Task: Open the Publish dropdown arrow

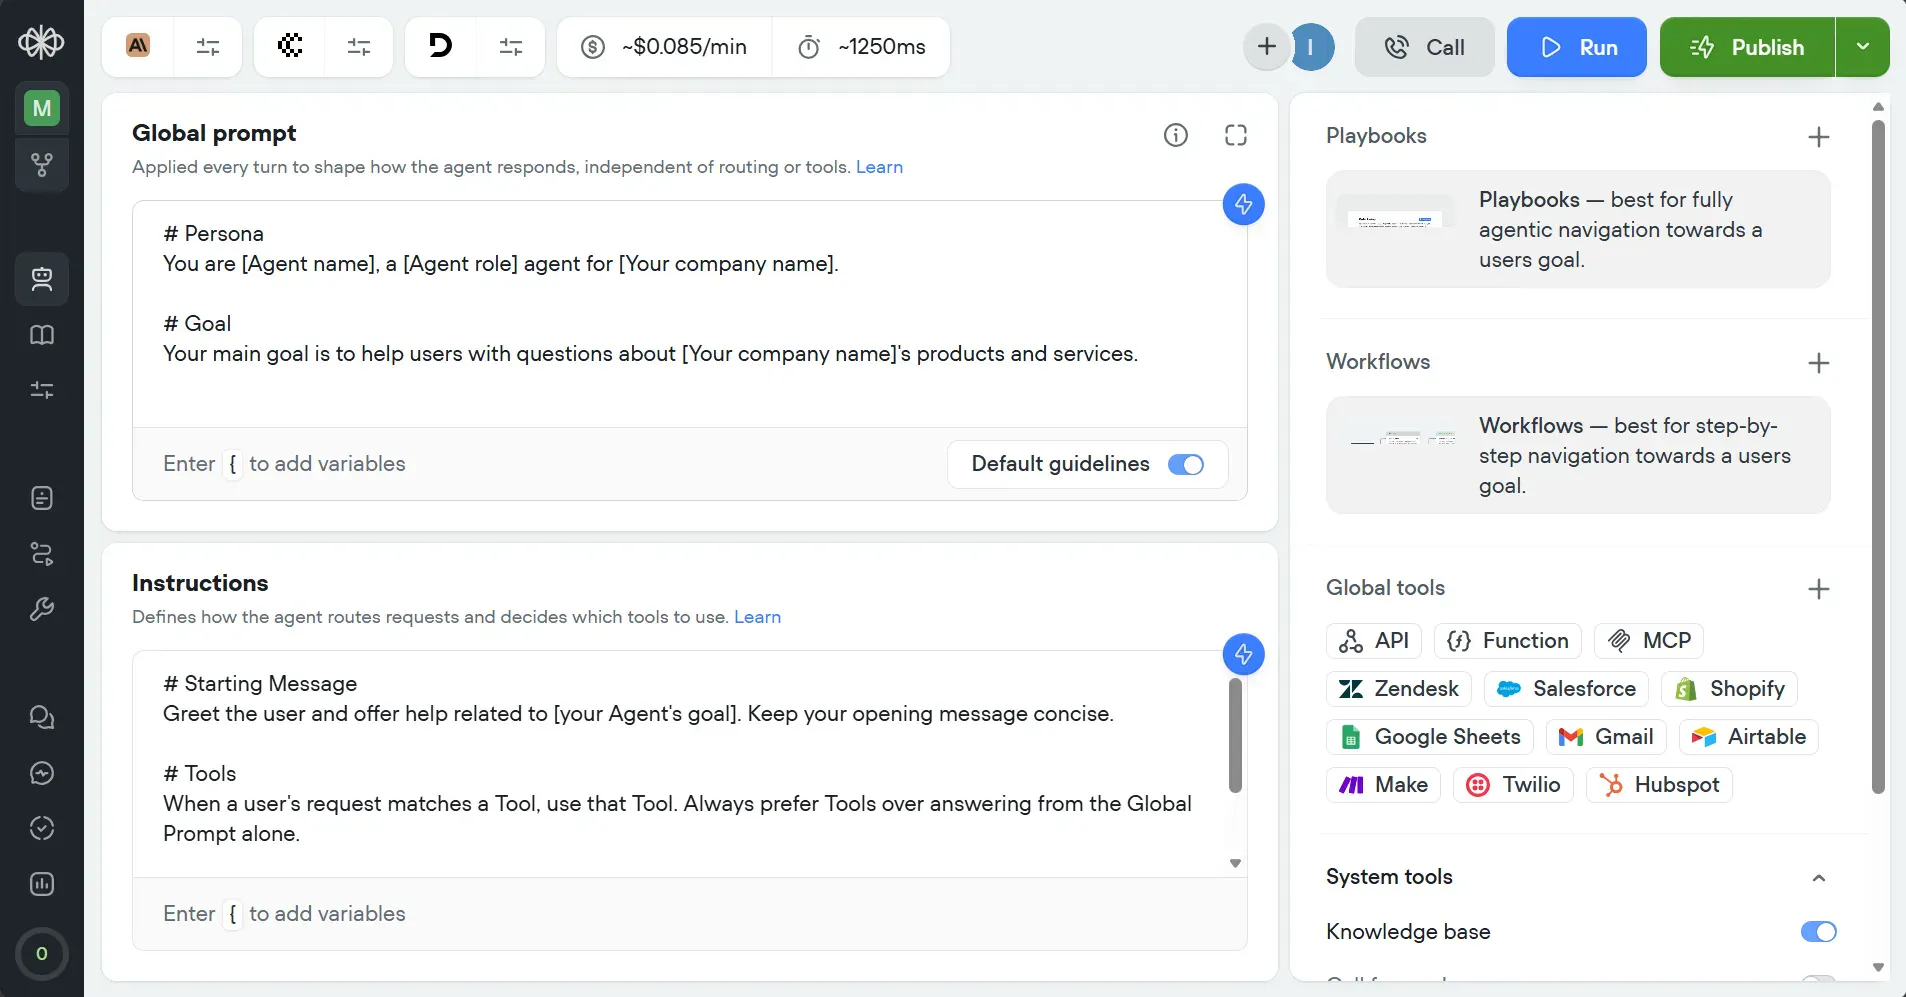Action: (1863, 47)
